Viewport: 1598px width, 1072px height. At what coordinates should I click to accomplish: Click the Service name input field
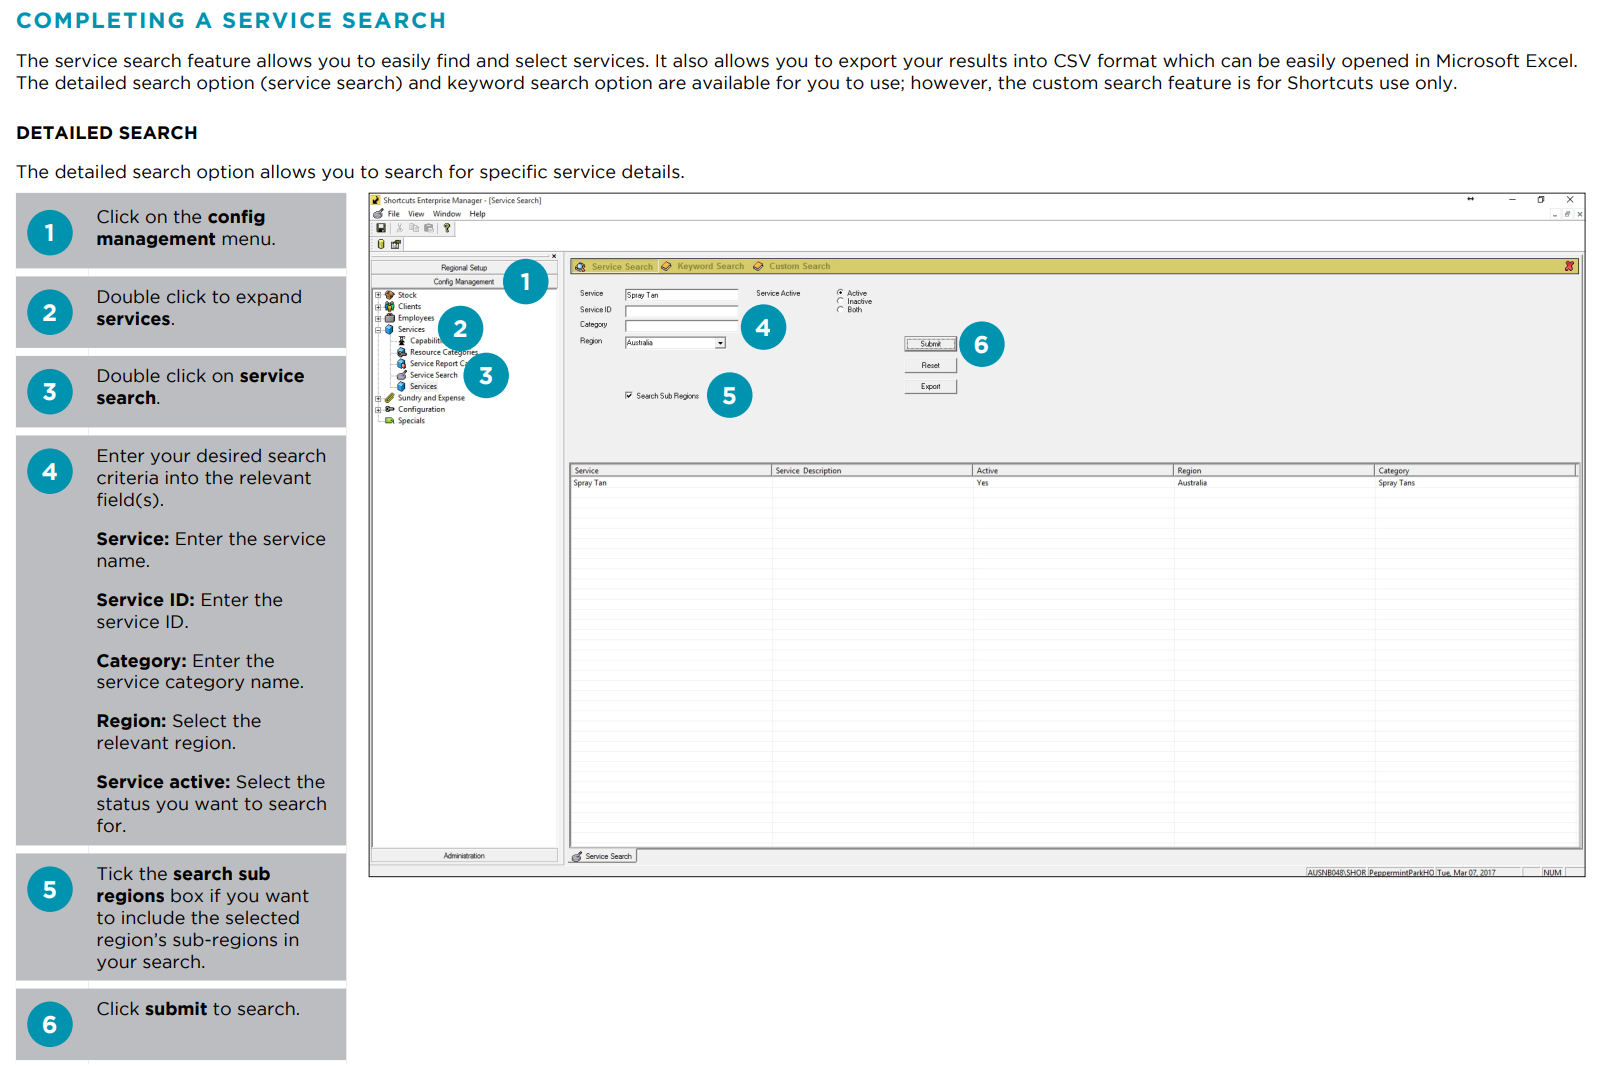(681, 295)
